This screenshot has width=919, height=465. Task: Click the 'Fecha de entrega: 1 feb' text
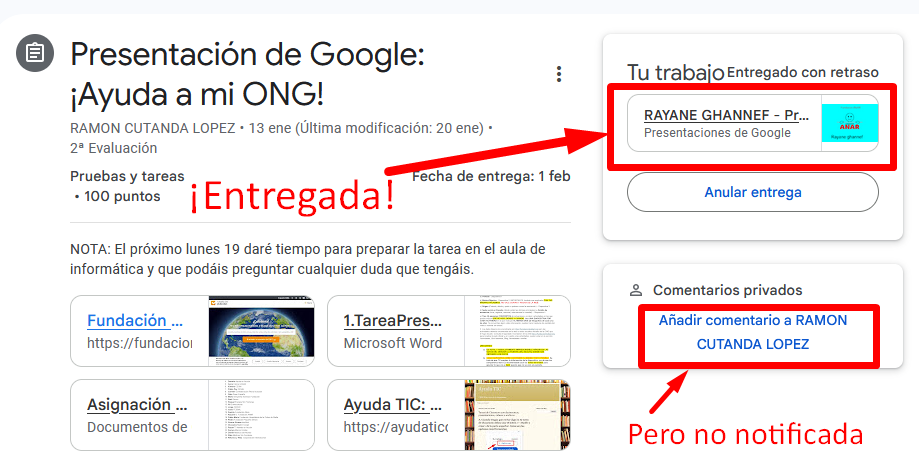click(x=491, y=177)
